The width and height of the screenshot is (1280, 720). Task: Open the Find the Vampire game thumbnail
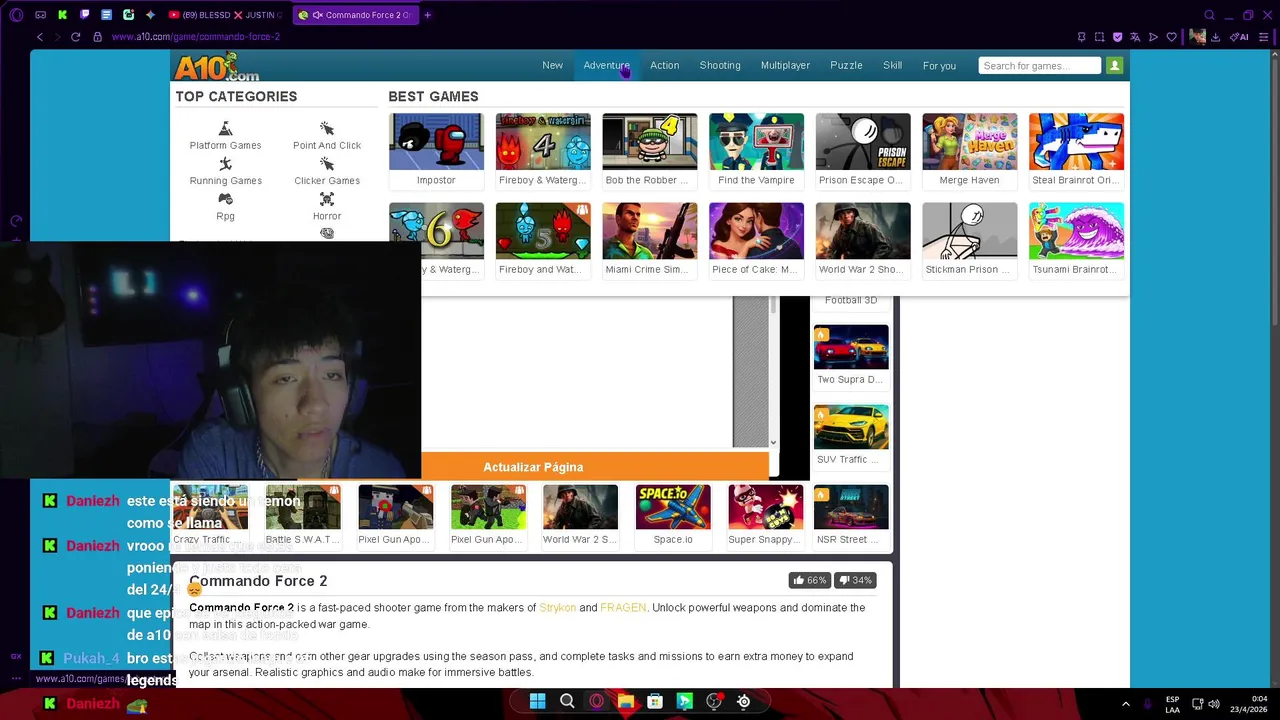tap(756, 142)
